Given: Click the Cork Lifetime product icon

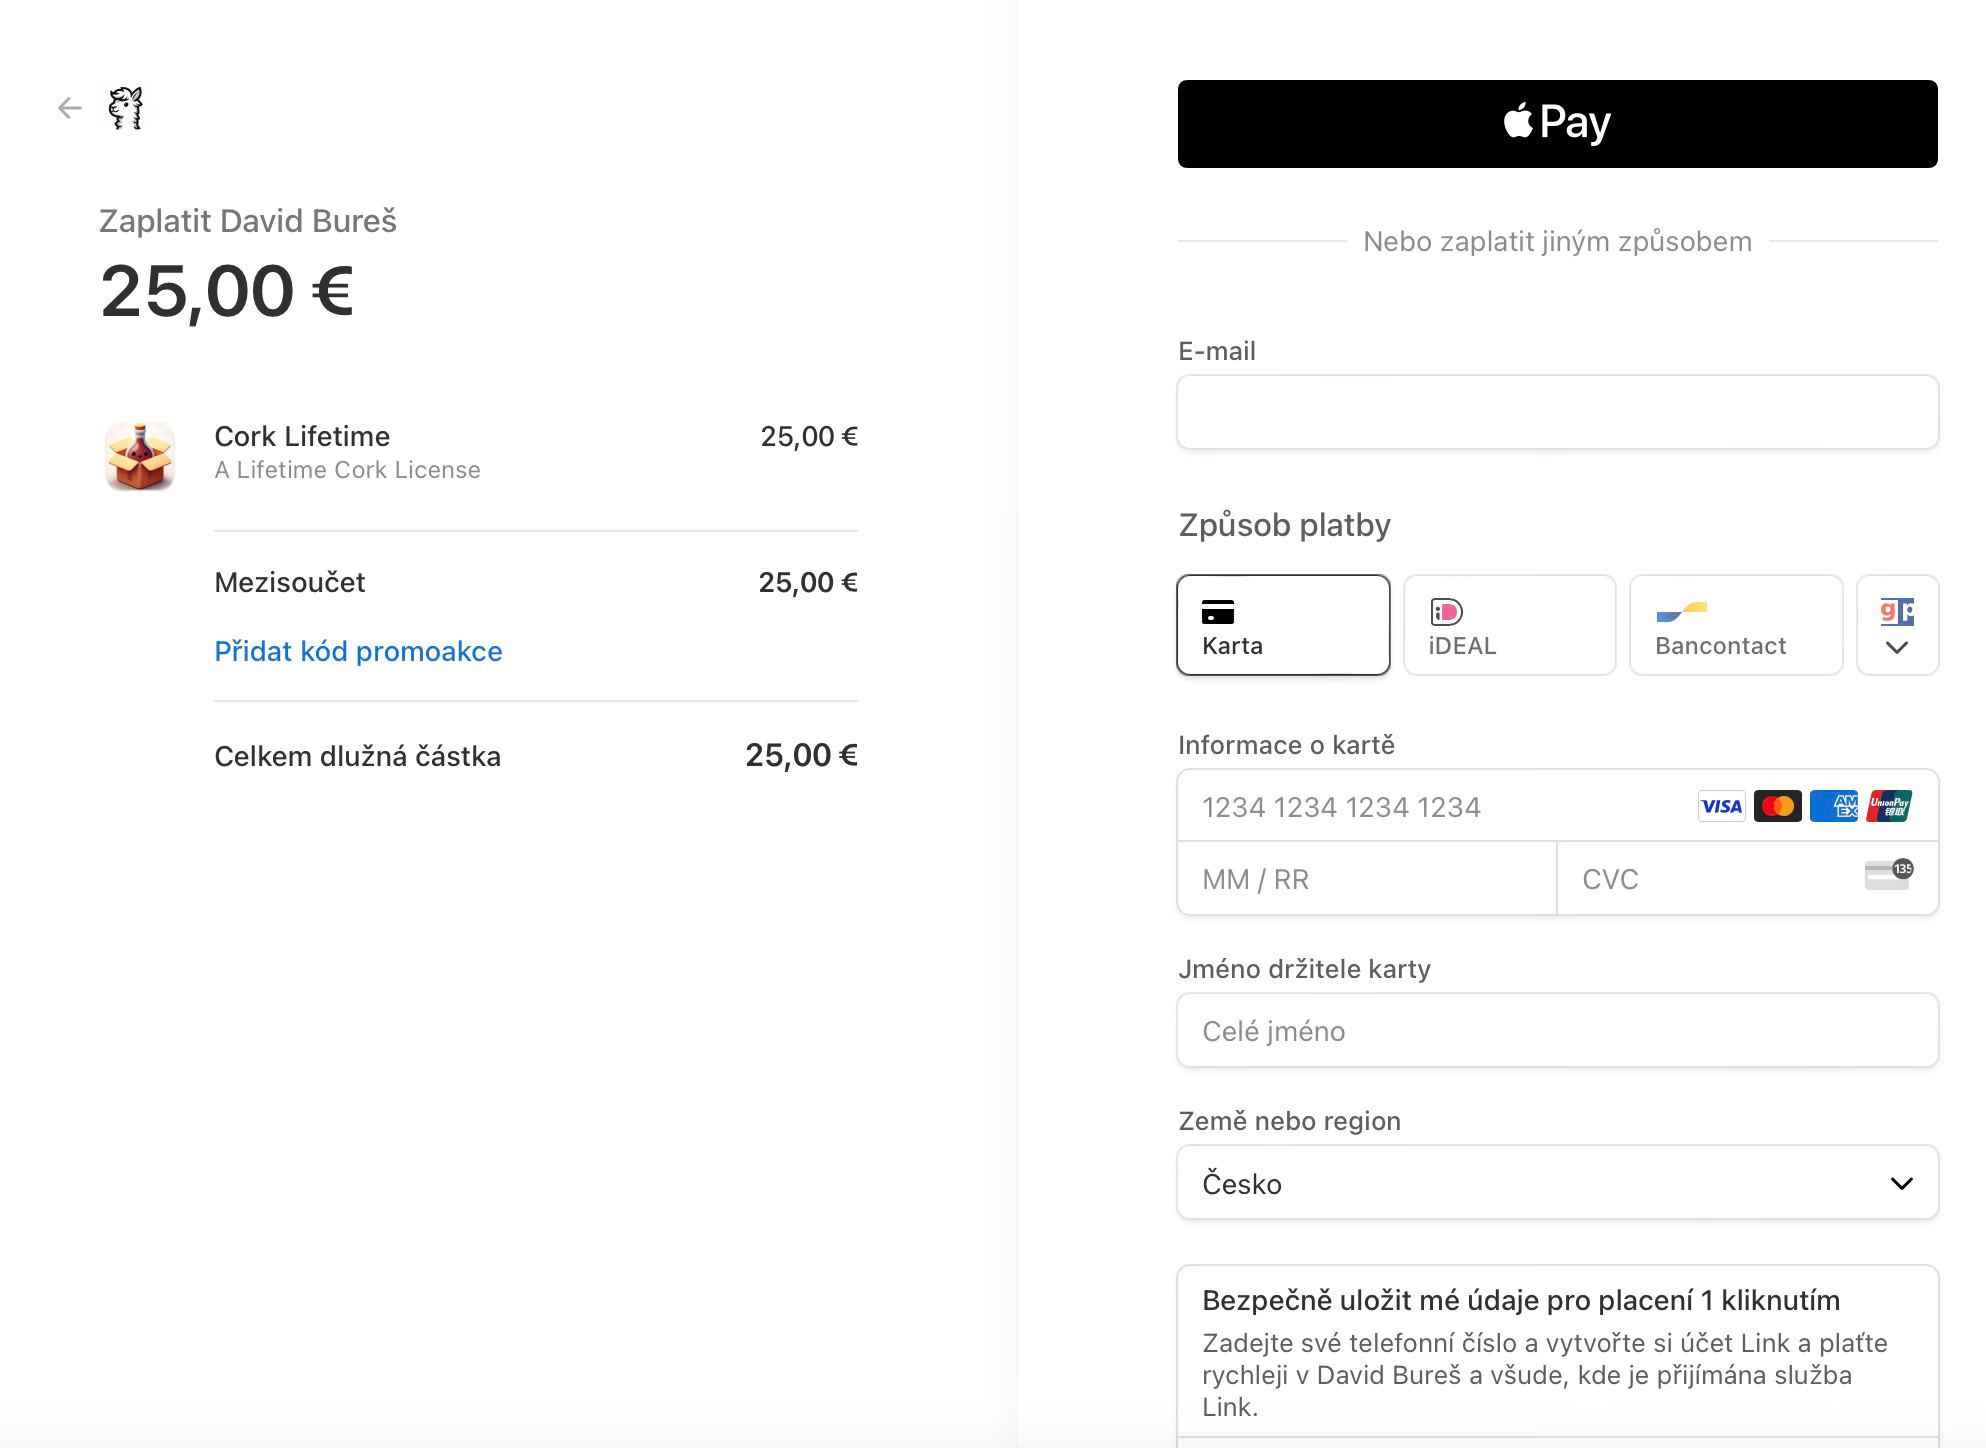Looking at the screenshot, I should click(140, 456).
